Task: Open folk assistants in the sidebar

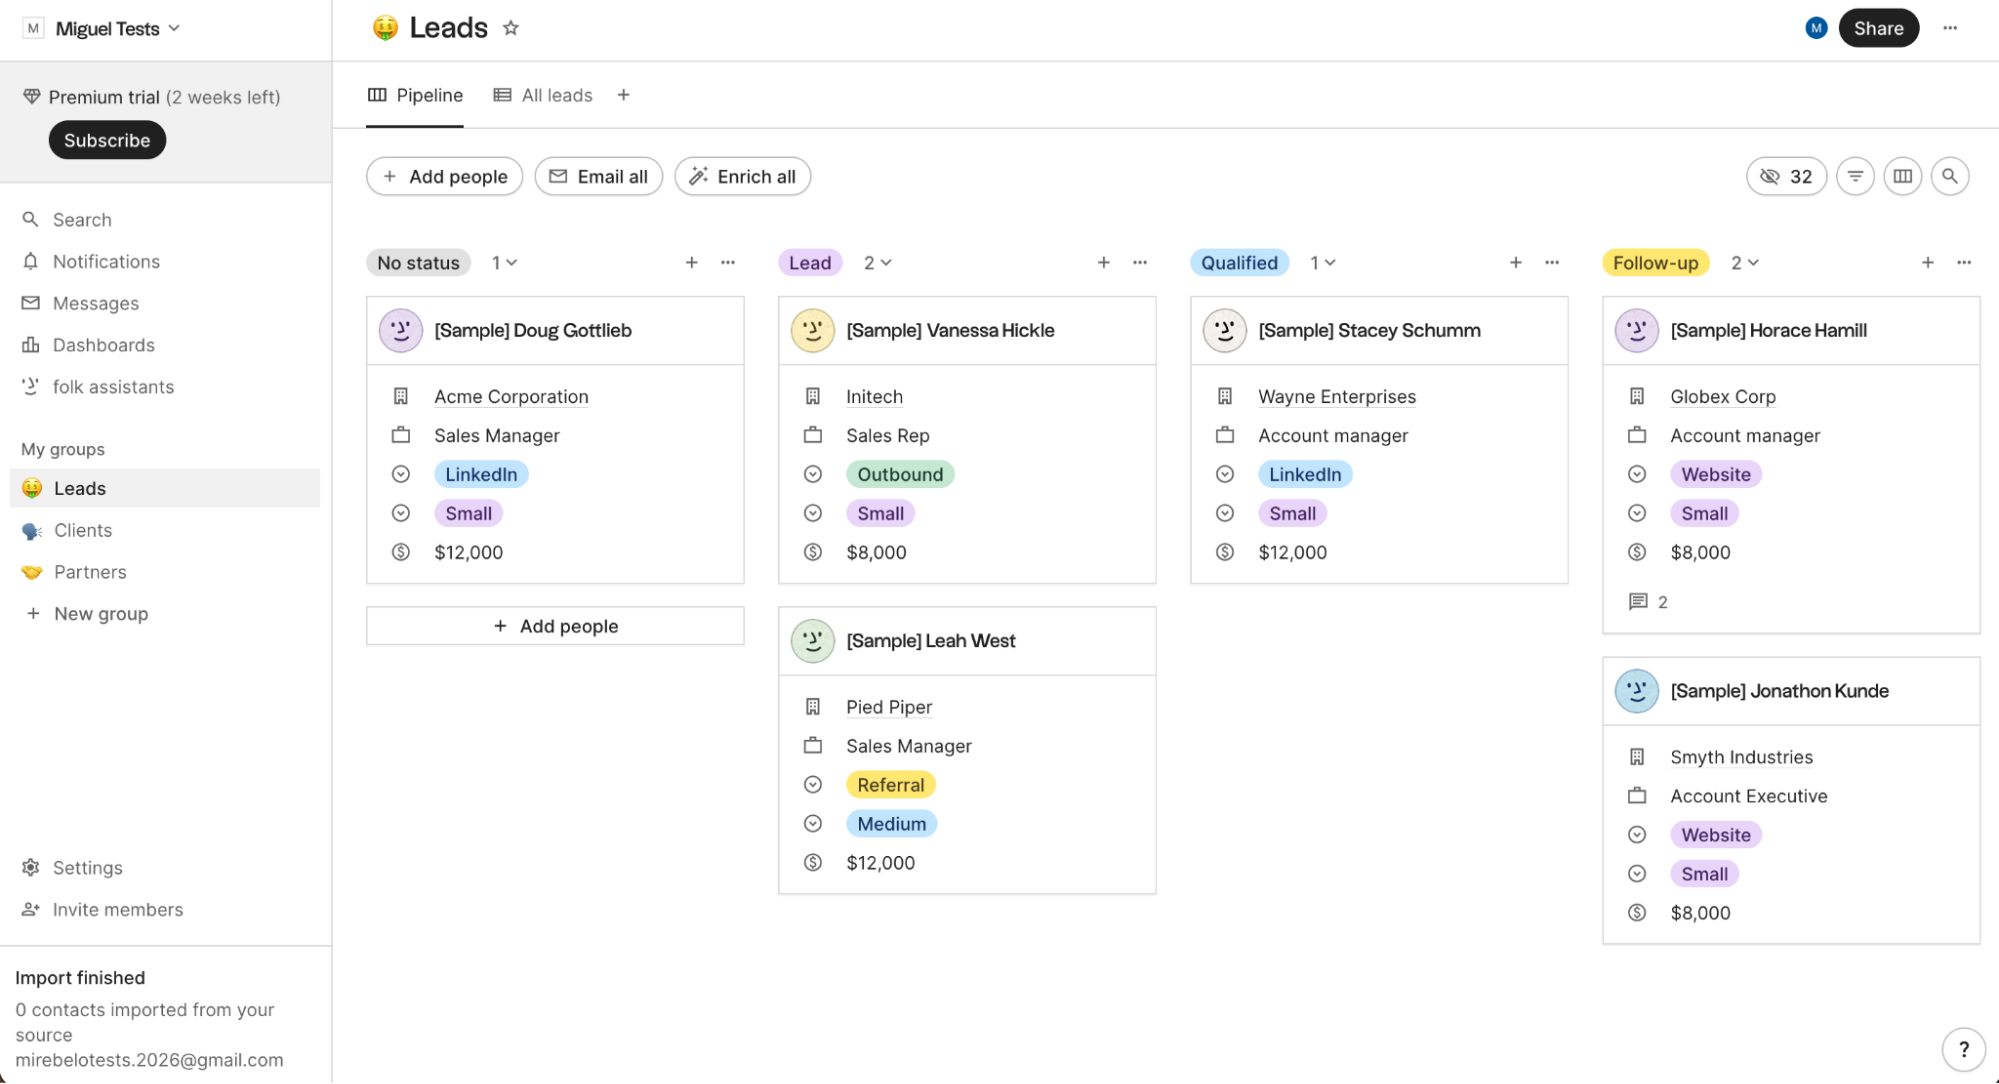Action: click(x=113, y=388)
